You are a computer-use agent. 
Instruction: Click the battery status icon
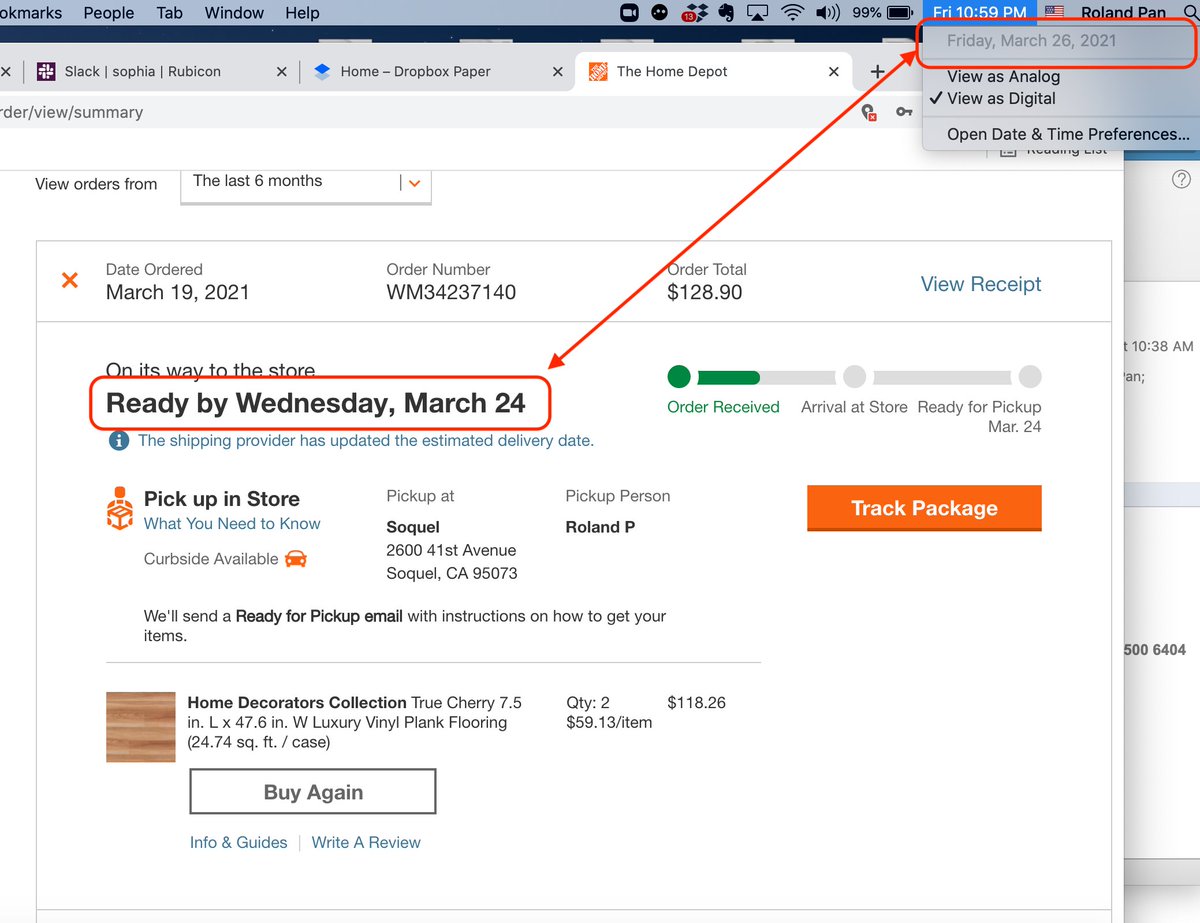click(900, 13)
